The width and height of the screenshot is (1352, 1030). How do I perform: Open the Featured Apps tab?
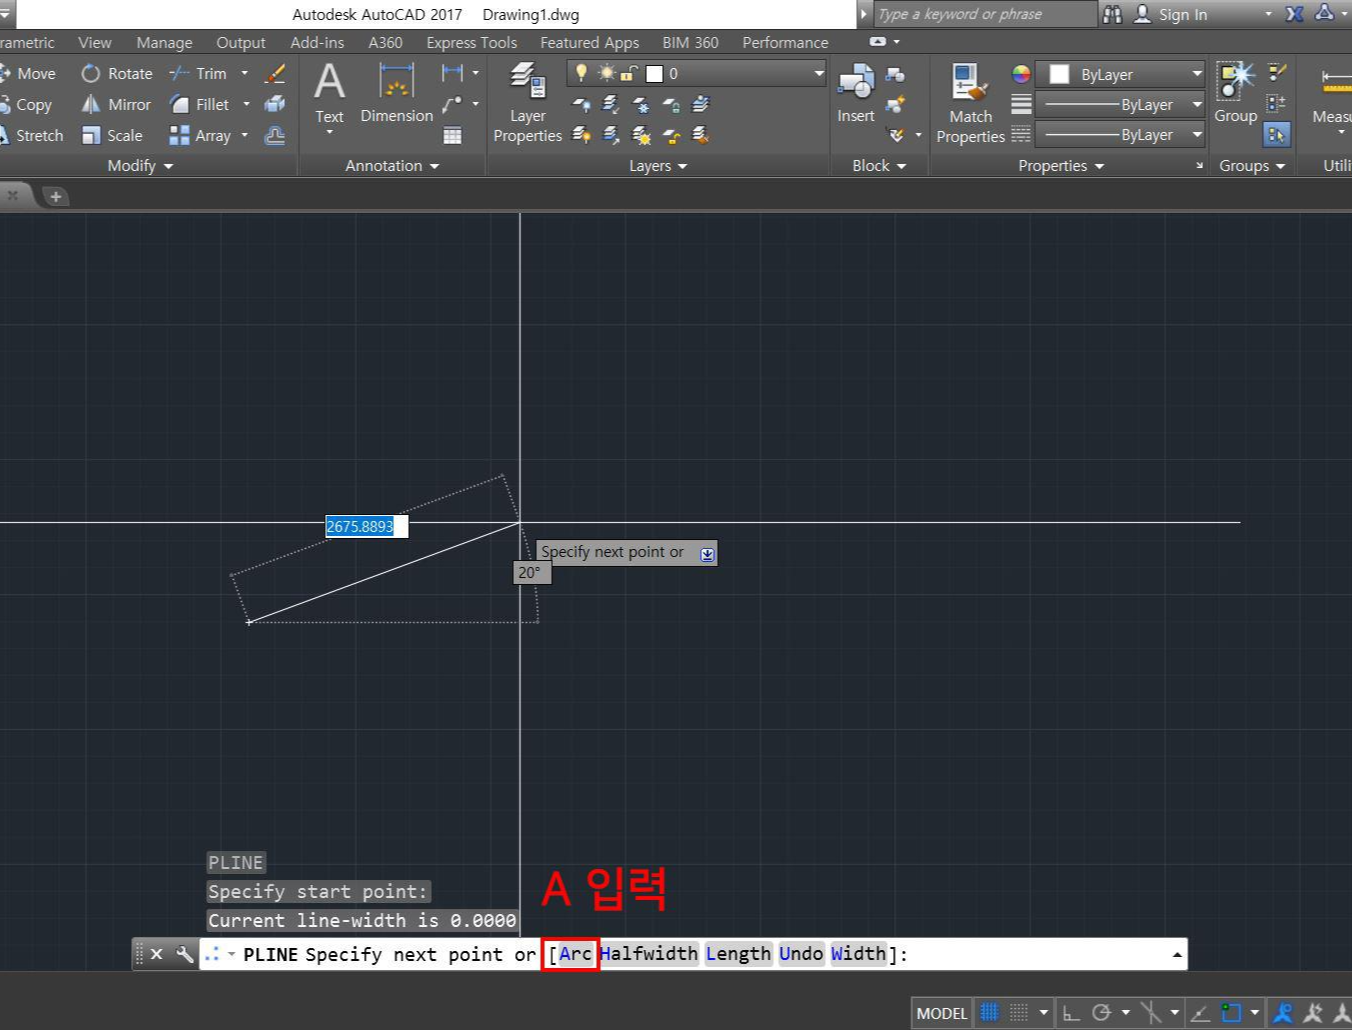[589, 42]
